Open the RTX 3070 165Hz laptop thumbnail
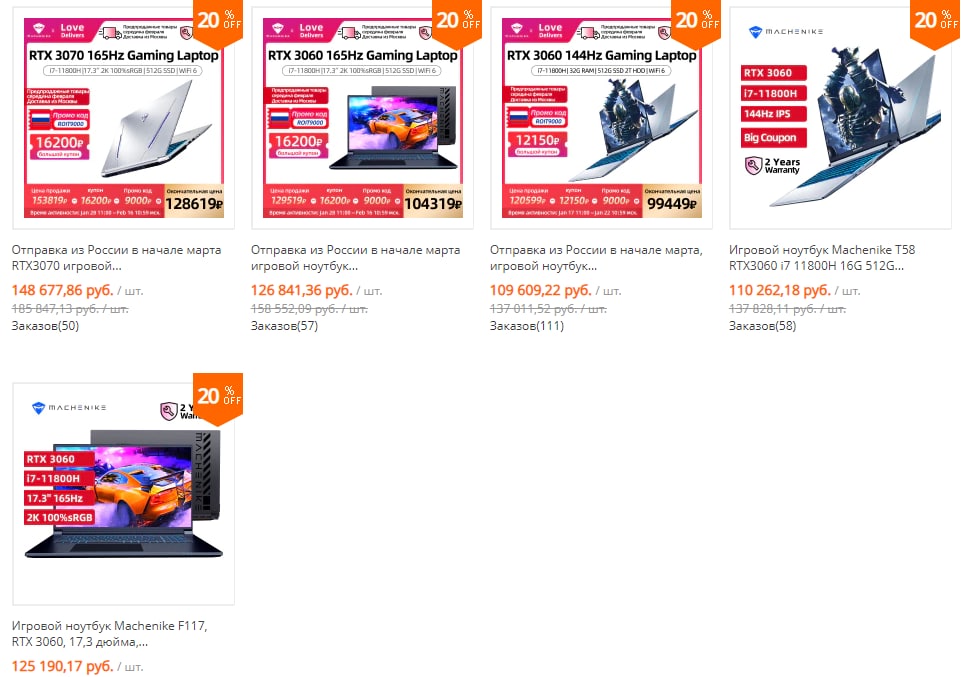 (x=123, y=118)
